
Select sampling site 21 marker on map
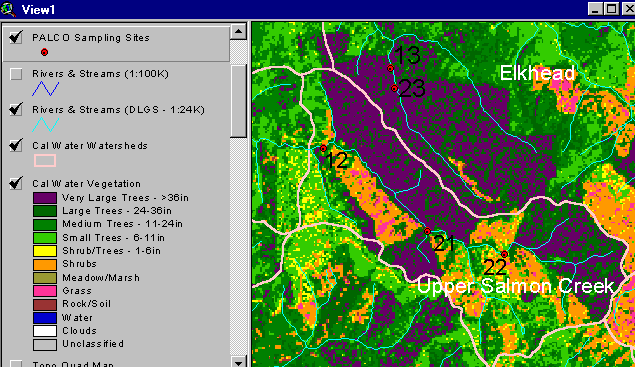pyautogui.click(x=427, y=231)
